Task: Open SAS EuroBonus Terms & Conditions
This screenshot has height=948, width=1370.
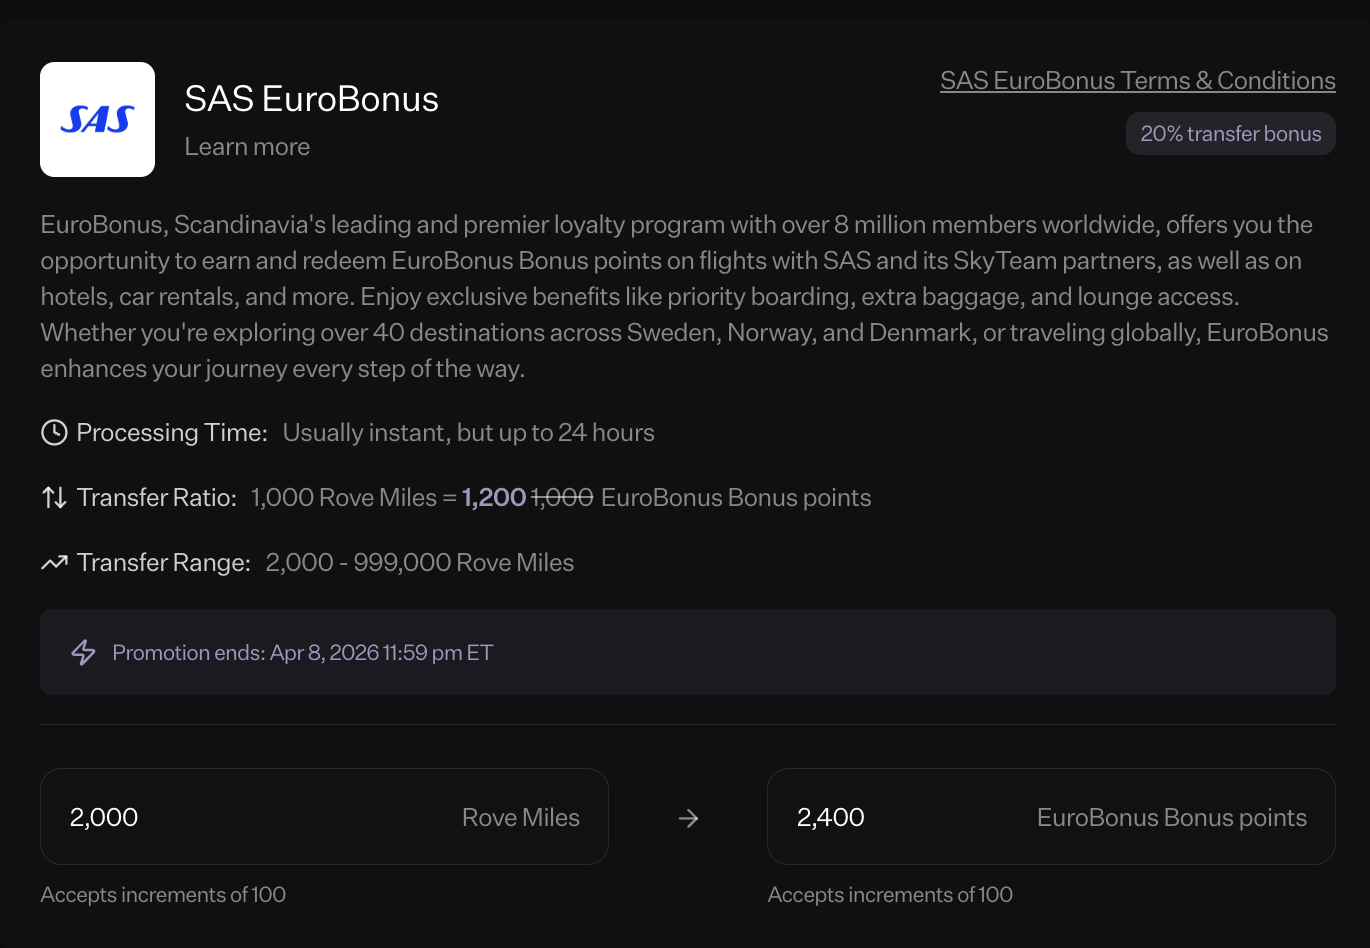Action: point(1137,80)
